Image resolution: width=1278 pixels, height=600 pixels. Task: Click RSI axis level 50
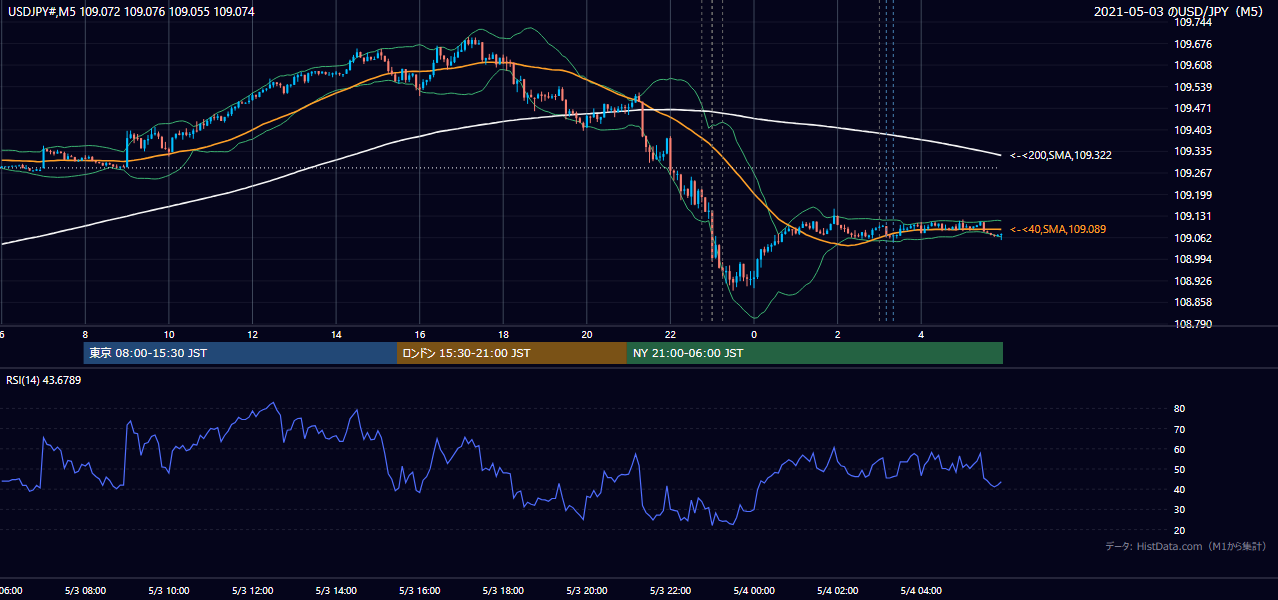click(1180, 470)
